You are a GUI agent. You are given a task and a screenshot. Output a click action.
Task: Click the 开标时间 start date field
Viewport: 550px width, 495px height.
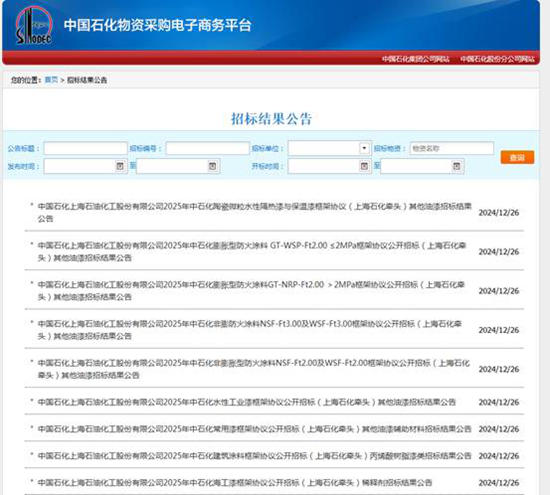coord(329,166)
